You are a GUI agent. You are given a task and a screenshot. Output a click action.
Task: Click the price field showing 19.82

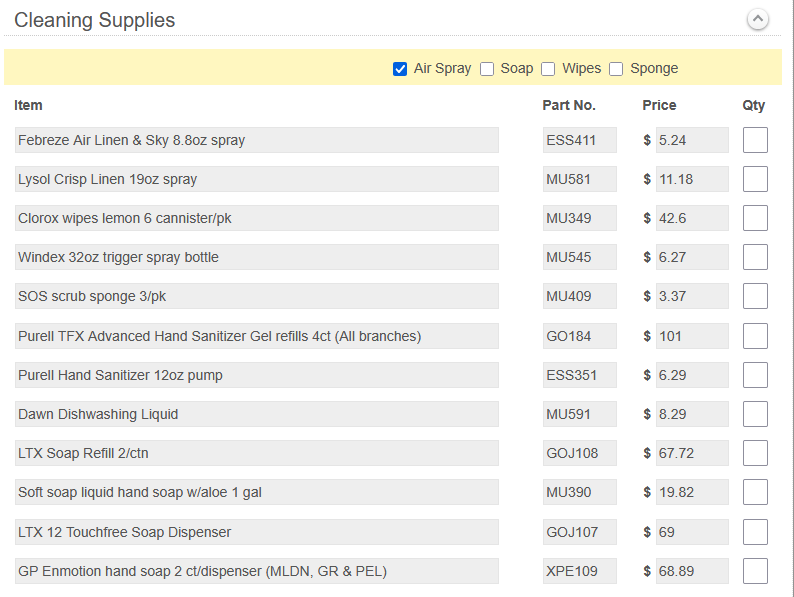pos(691,492)
